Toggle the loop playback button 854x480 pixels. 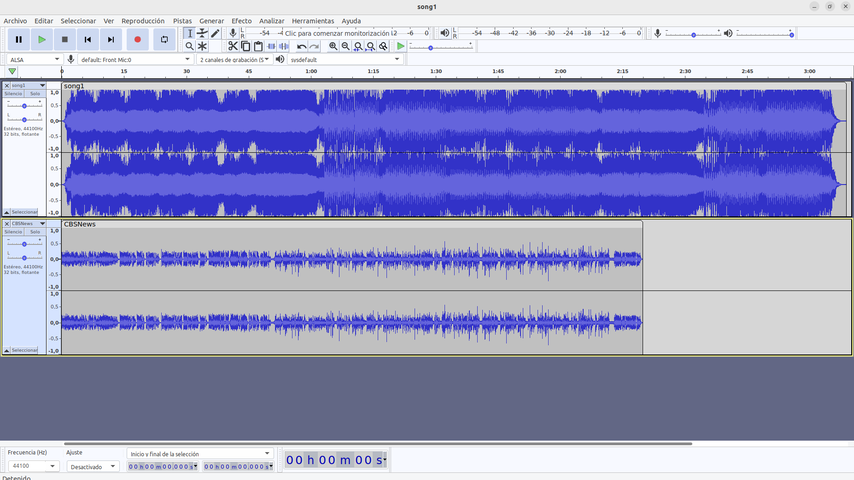pos(164,40)
